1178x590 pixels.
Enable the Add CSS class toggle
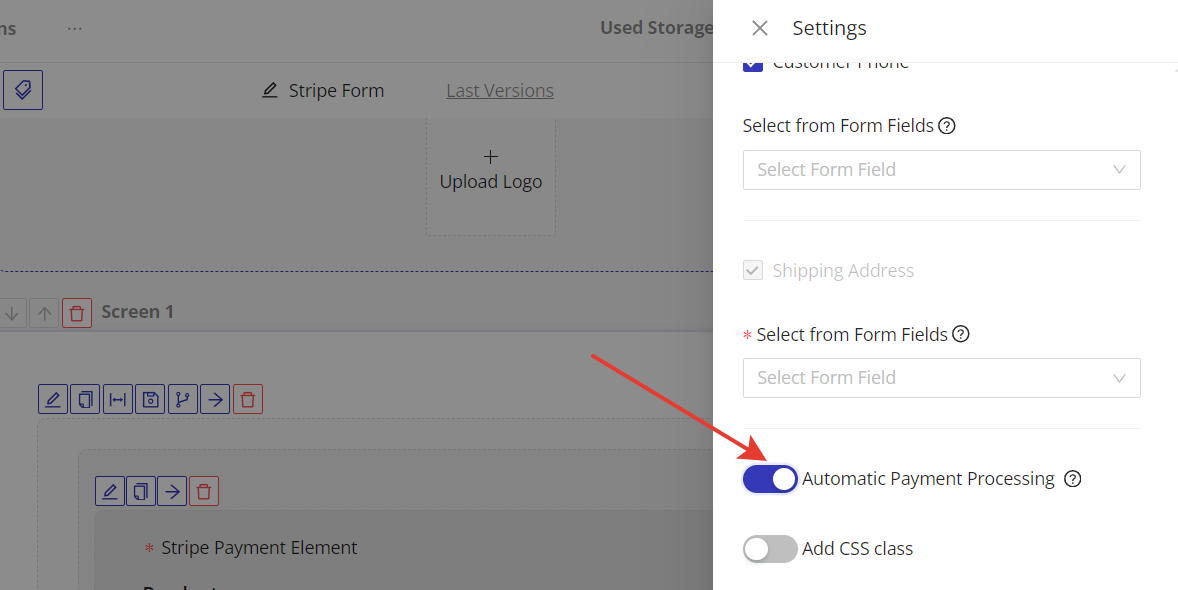pos(770,549)
